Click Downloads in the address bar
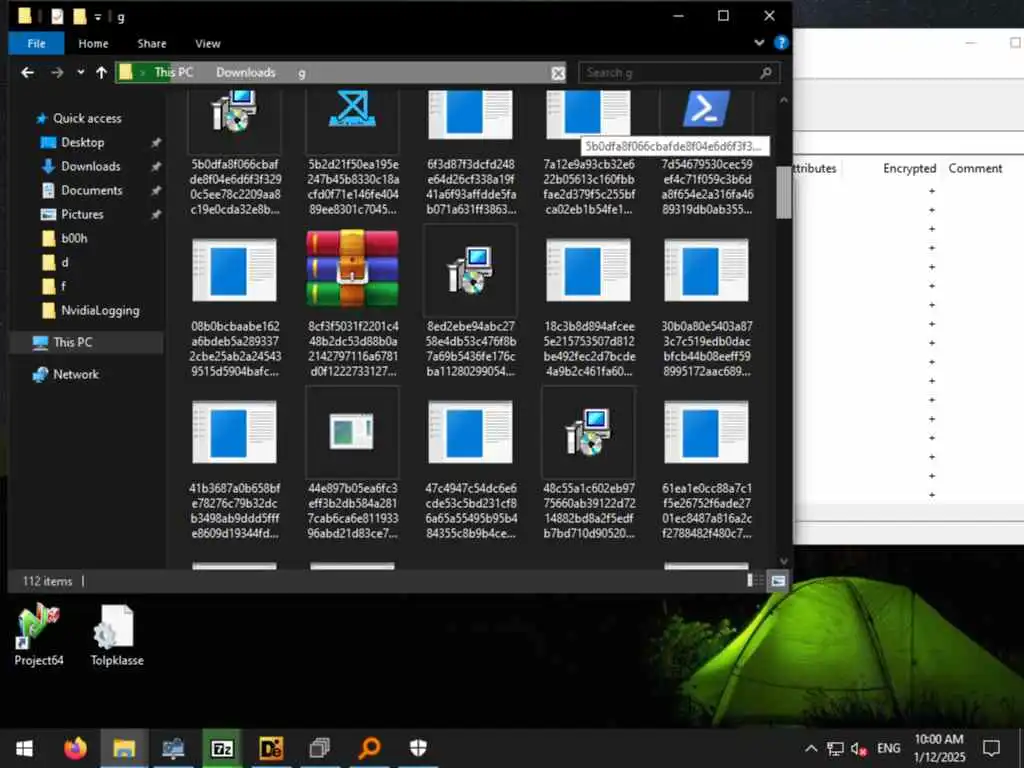The width and height of the screenshot is (1024, 768). pos(246,72)
